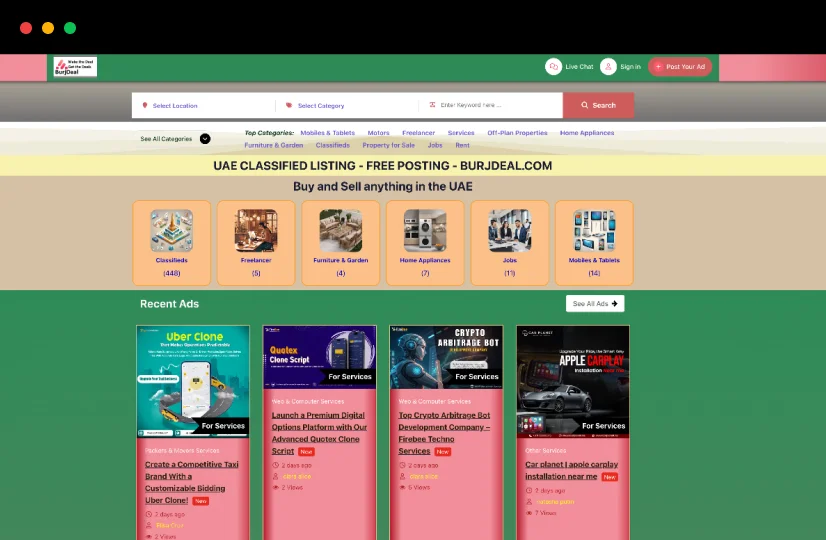
Task: Select Furniture & Garden (4) card icon
Action: point(341,231)
